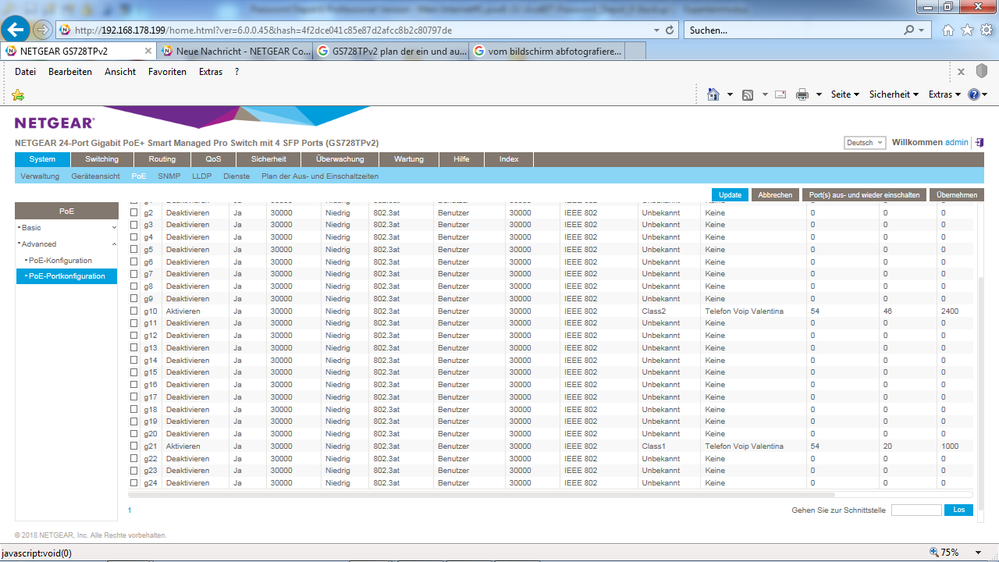The height and width of the screenshot is (562, 999).
Task: Open the Datei menu
Action: coord(25,71)
